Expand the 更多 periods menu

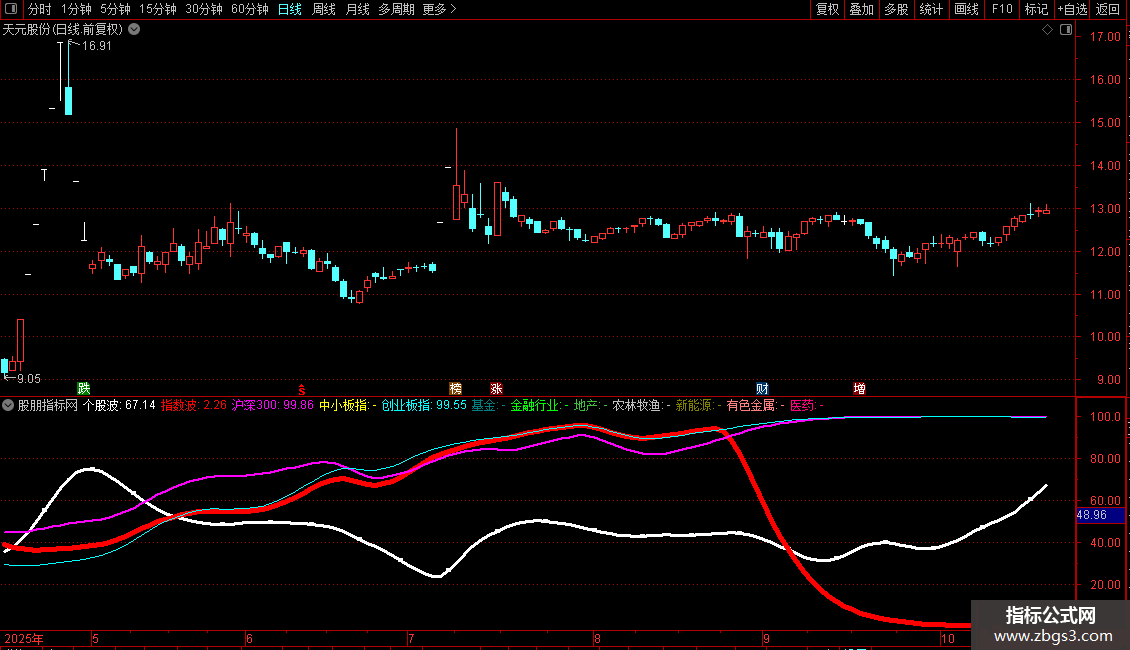439,10
